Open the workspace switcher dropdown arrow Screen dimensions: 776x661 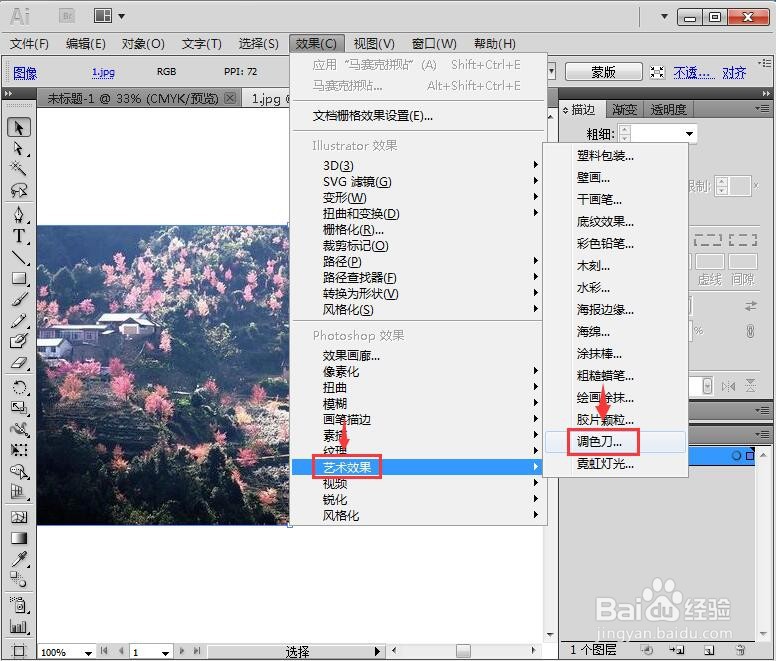click(664, 16)
